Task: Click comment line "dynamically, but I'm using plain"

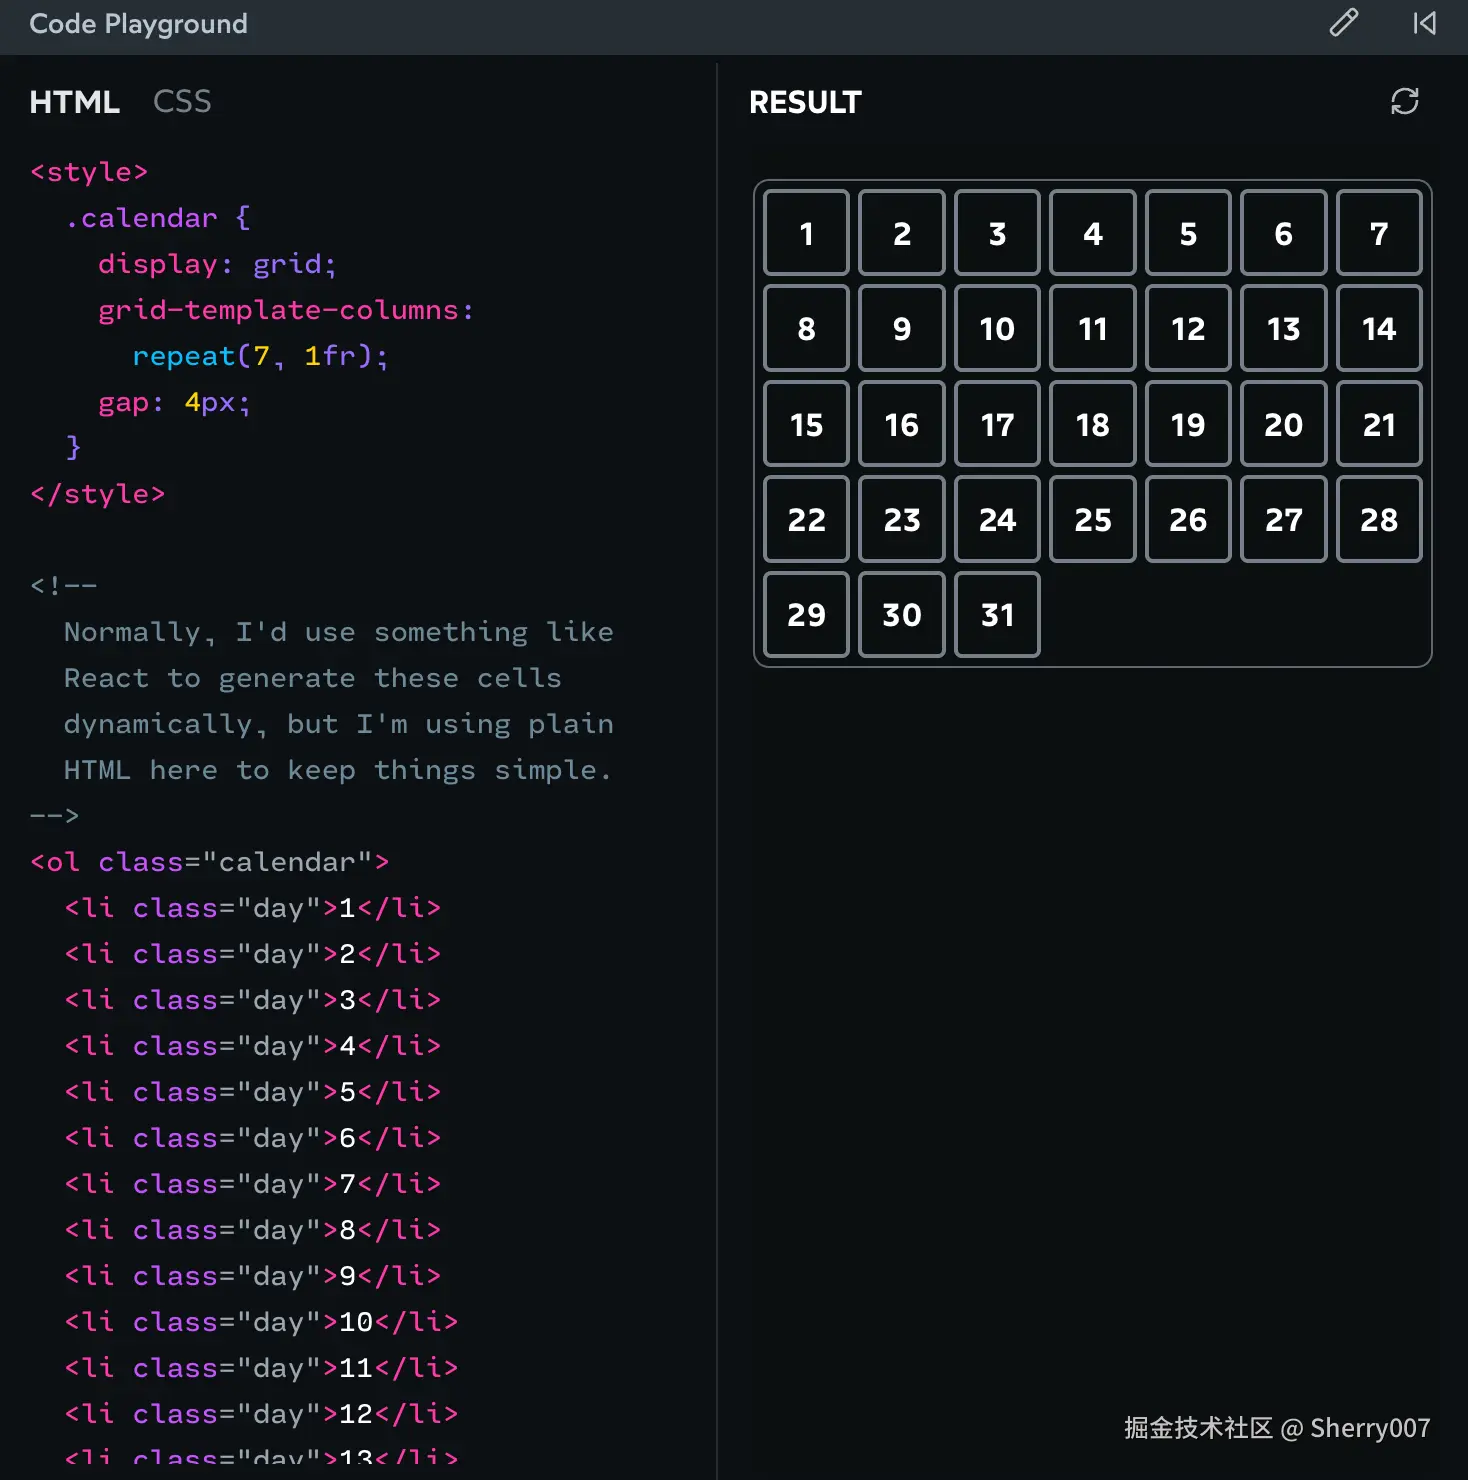Action: coord(338,724)
